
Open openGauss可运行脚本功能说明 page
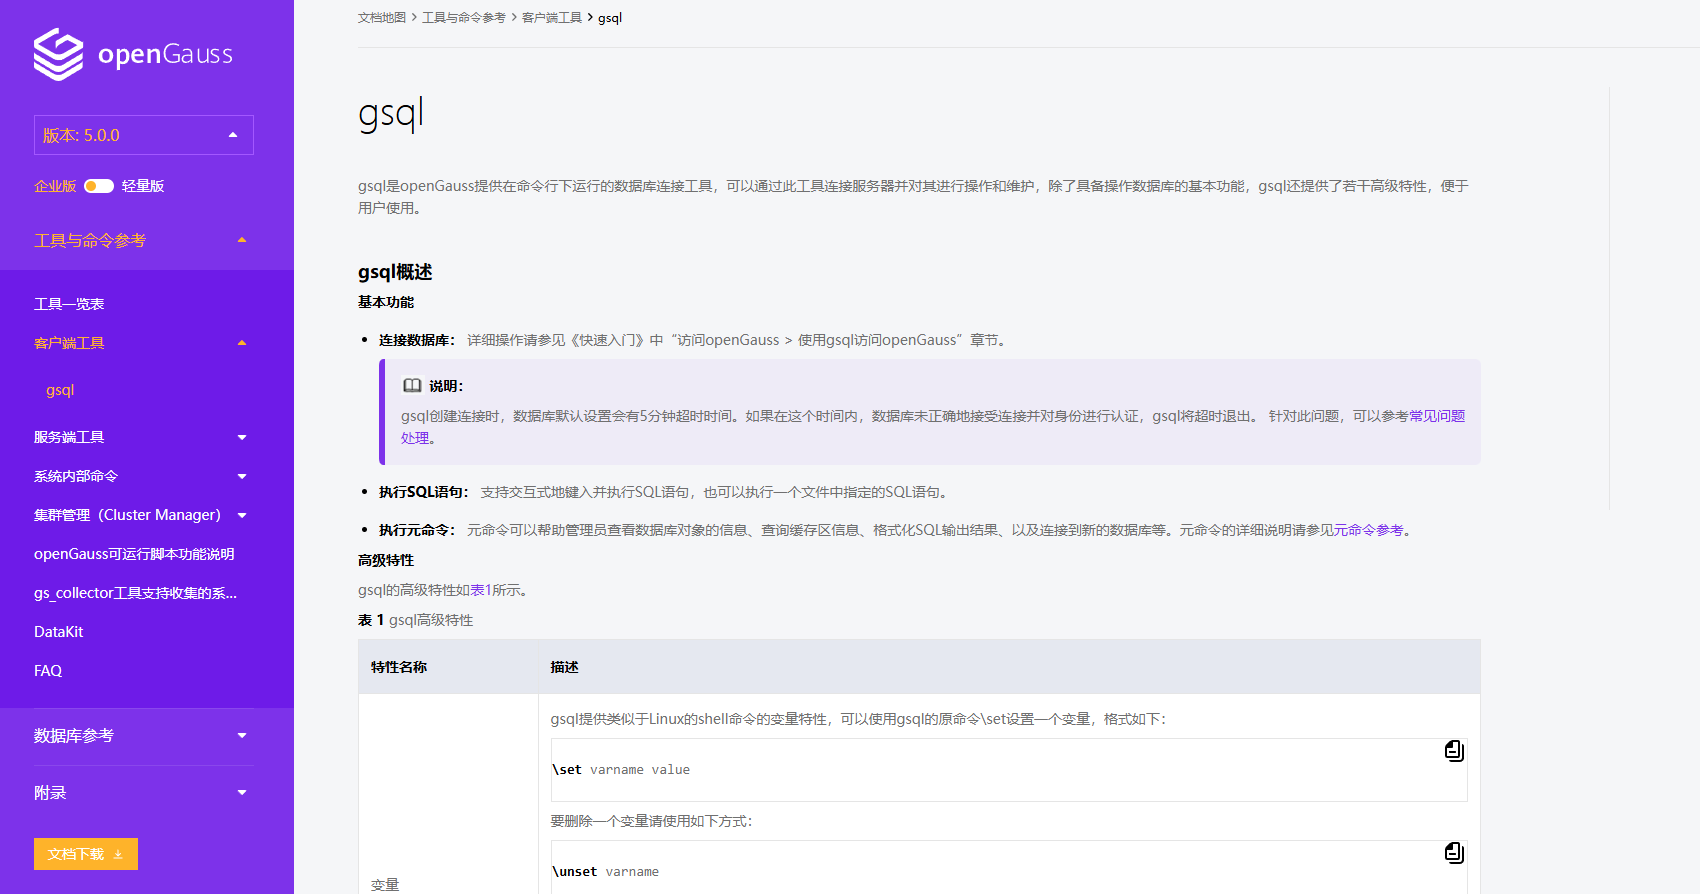click(x=134, y=554)
